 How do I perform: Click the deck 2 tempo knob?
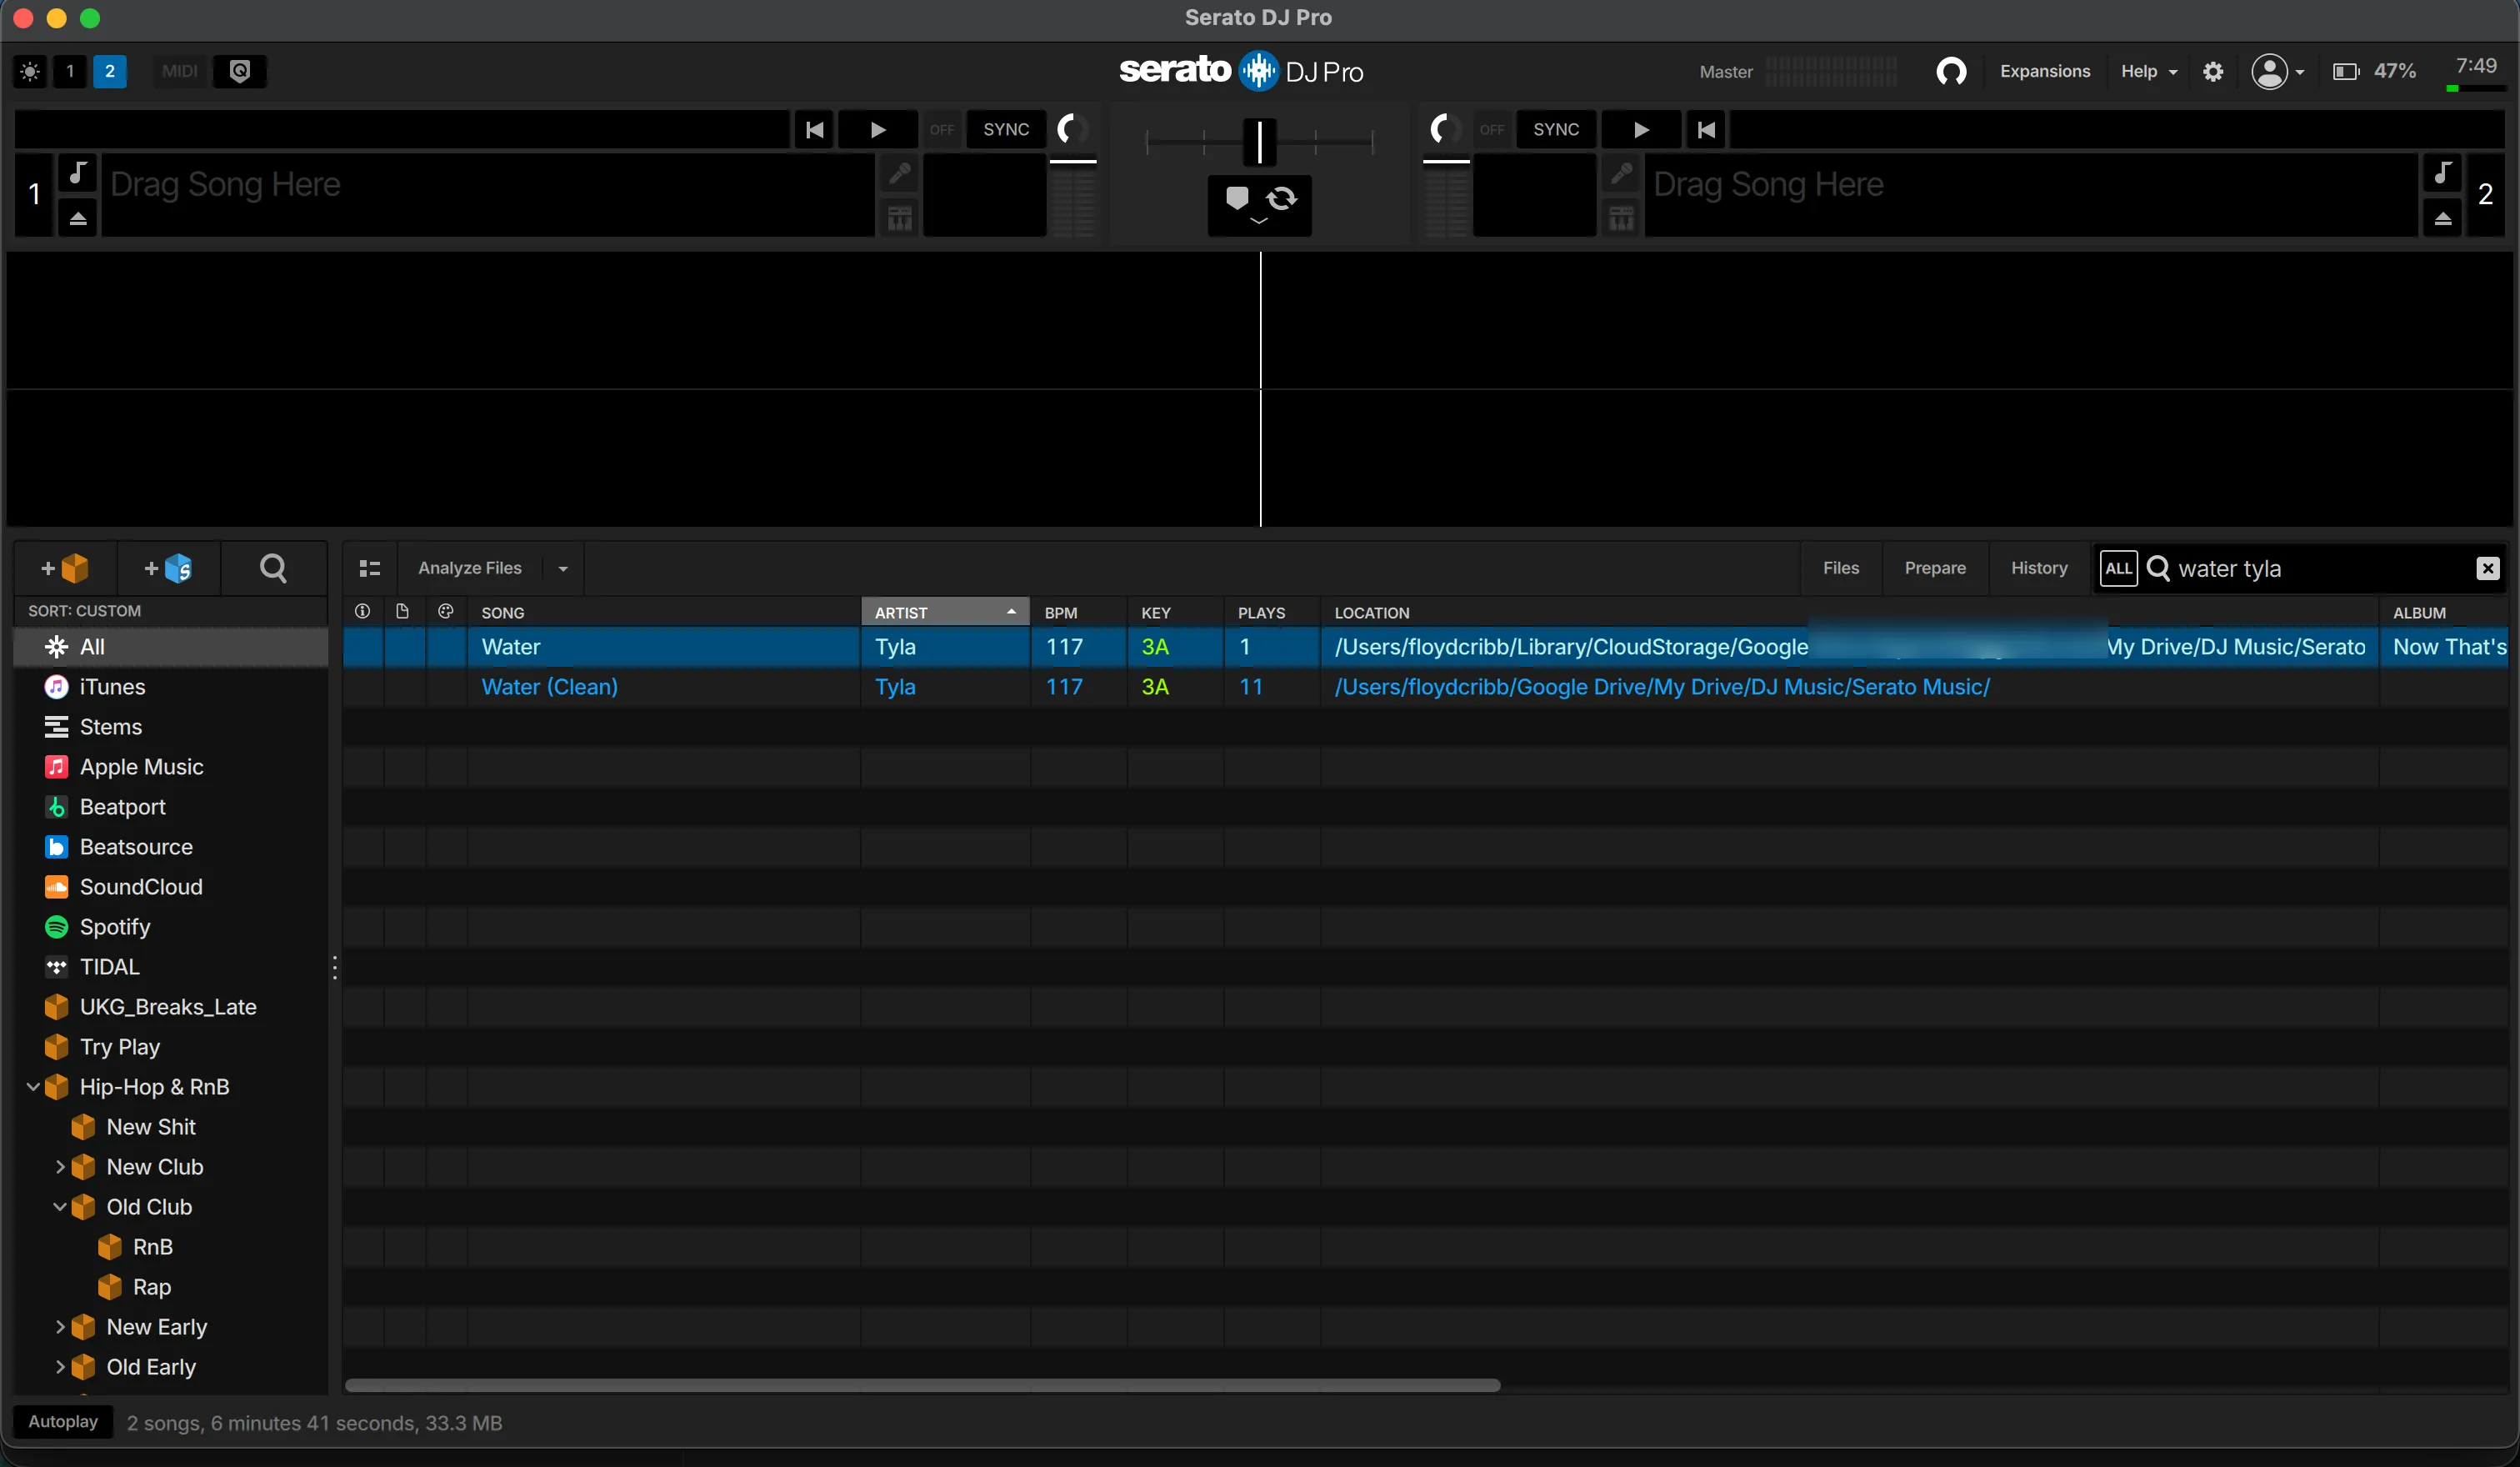1443,129
